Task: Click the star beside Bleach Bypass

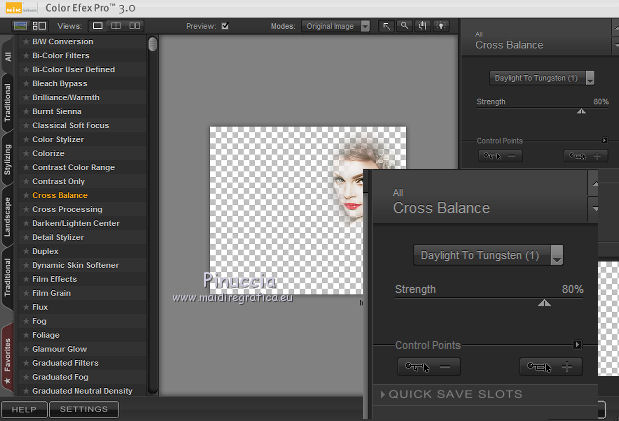Action: (x=26, y=84)
